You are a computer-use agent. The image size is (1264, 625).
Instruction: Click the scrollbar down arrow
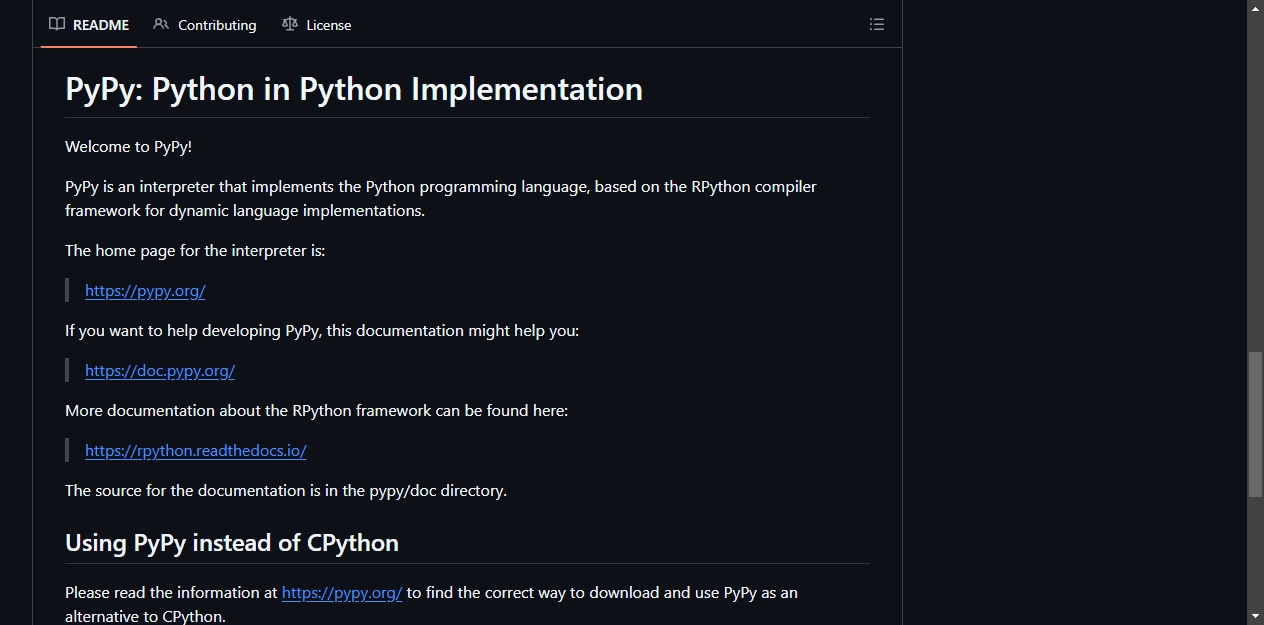click(x=1255, y=617)
